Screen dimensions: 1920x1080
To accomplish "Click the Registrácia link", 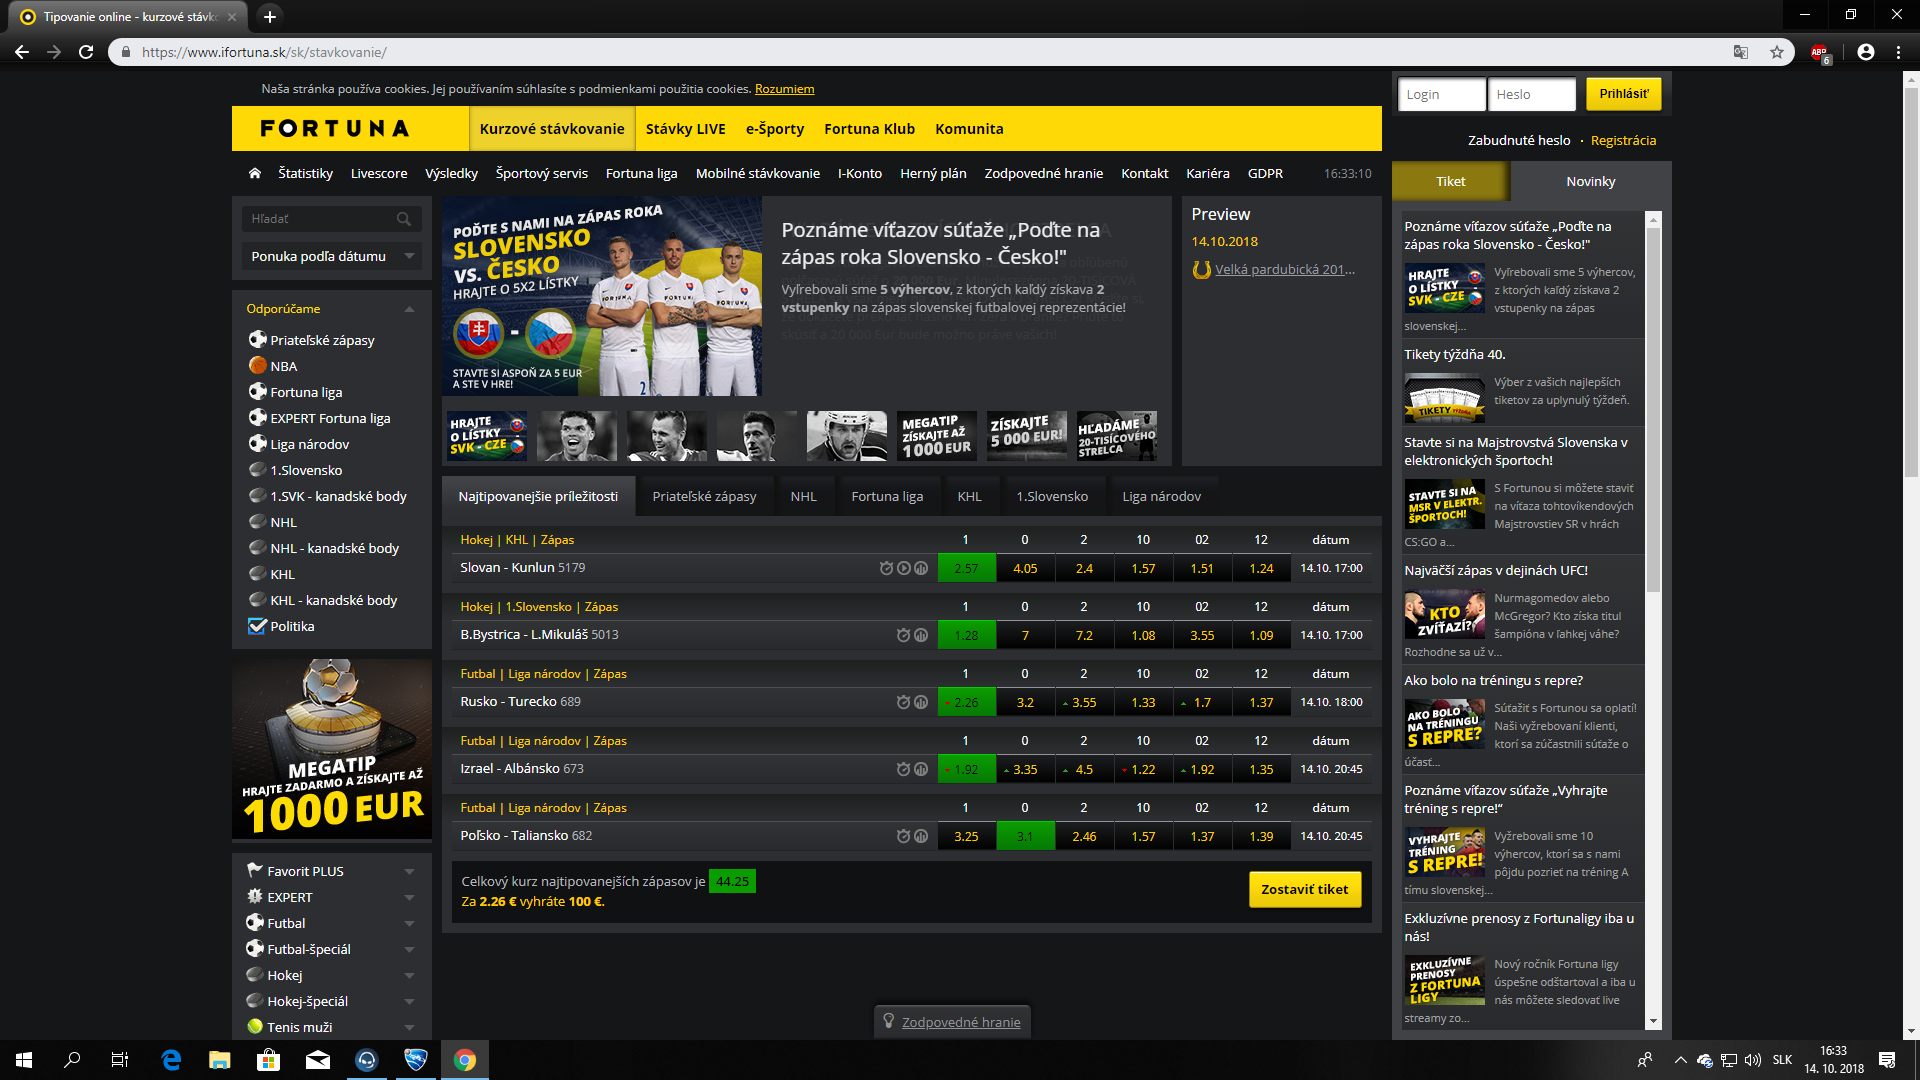I will coord(1623,140).
